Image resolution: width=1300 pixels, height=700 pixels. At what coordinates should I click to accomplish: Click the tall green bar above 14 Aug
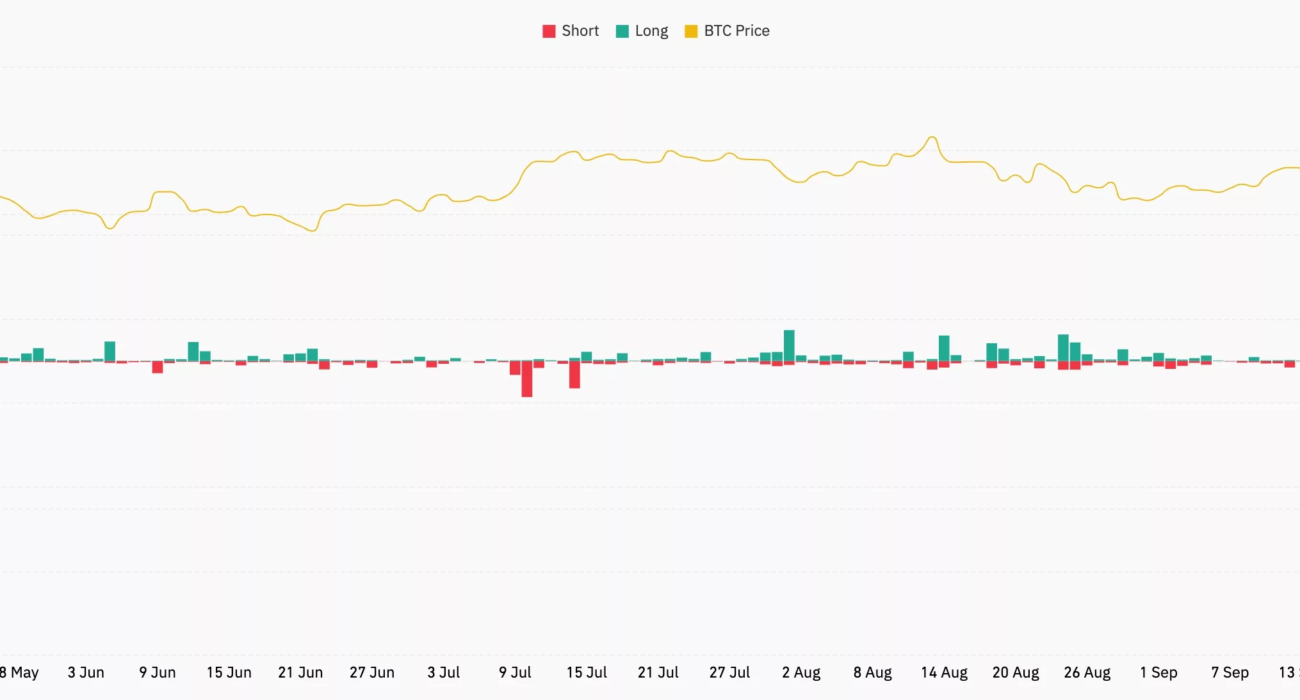944,348
